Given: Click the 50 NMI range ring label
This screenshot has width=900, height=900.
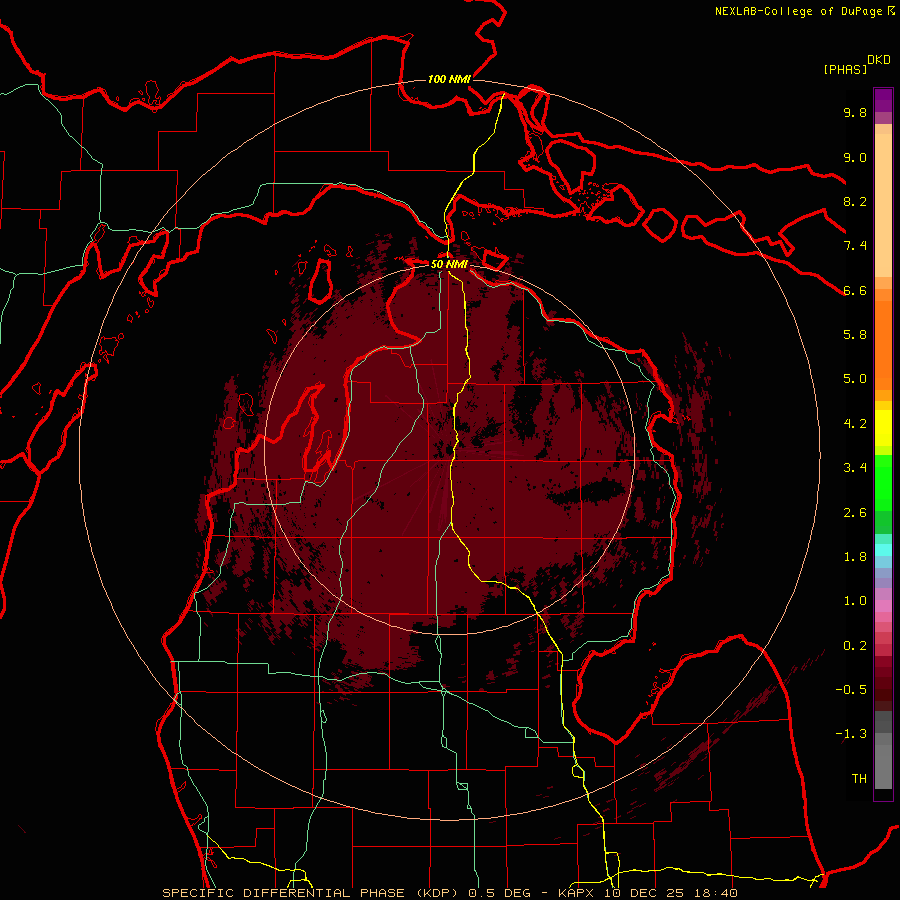Looking at the screenshot, I should click(x=449, y=264).
